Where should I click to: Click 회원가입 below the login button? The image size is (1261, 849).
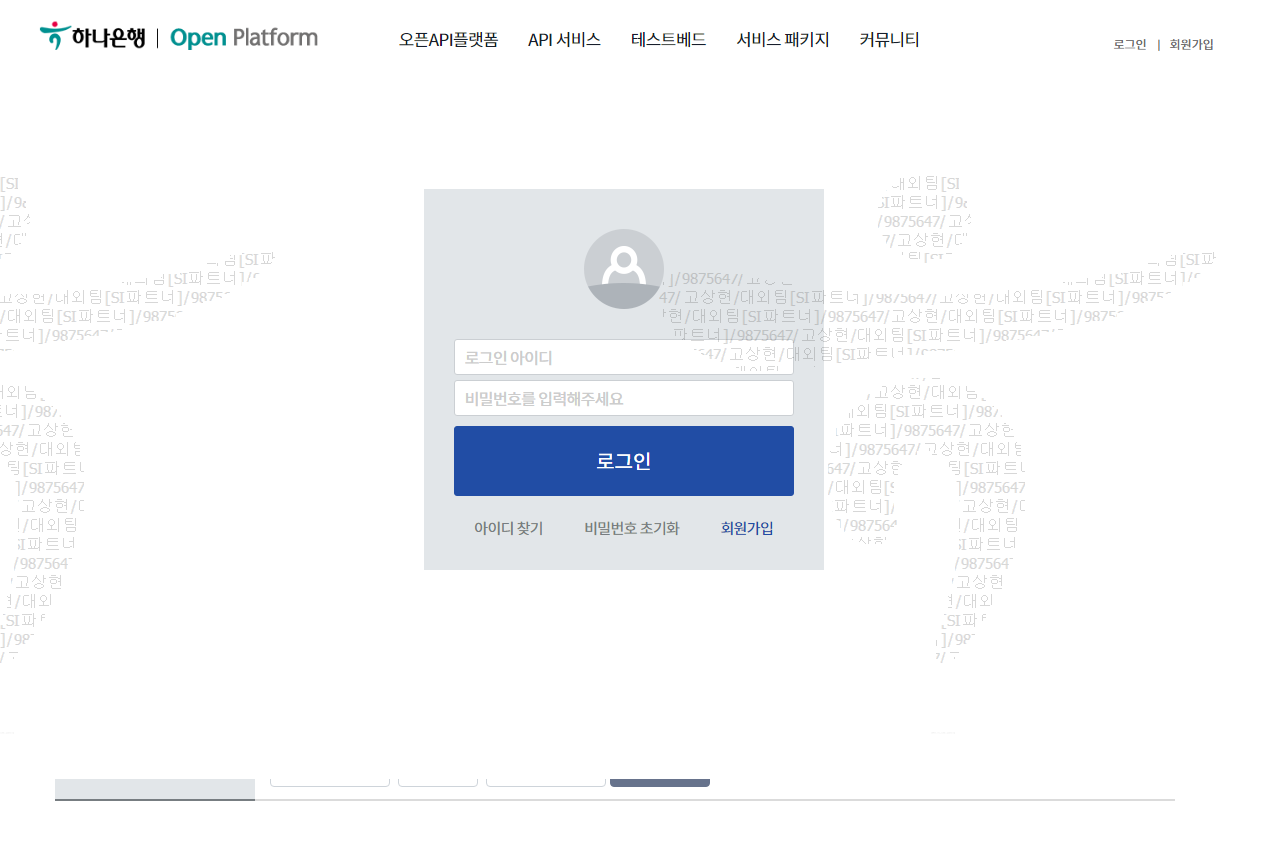coord(746,528)
